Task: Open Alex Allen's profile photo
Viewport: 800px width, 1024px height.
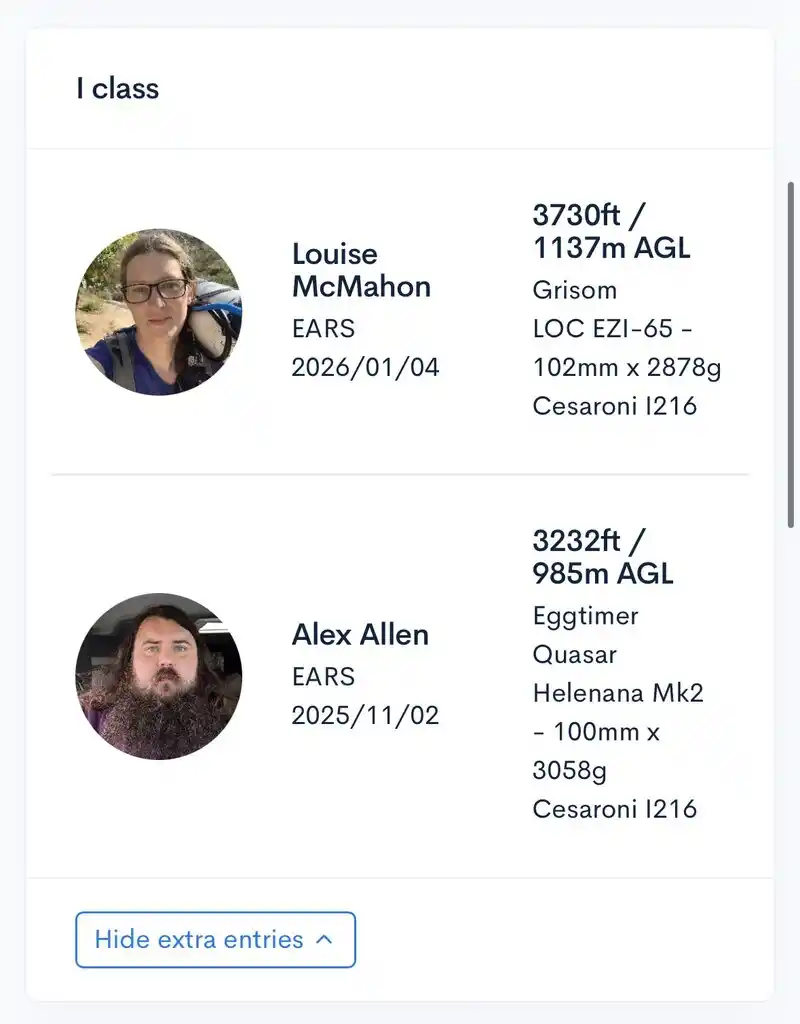Action: (158, 676)
